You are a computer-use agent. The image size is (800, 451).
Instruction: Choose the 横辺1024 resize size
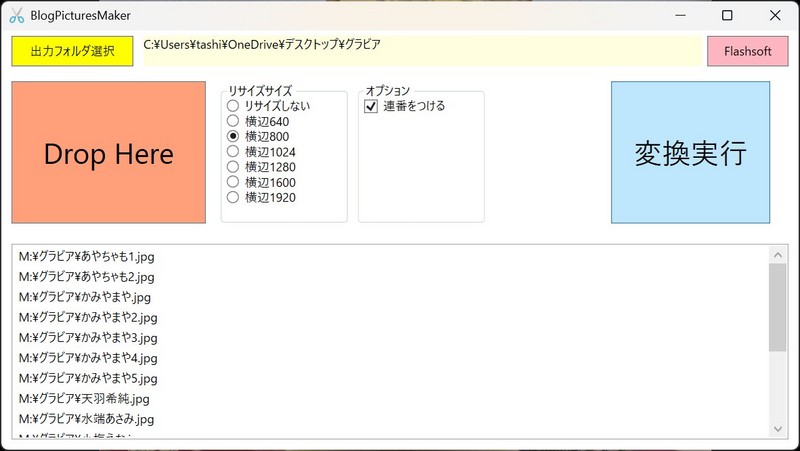click(233, 152)
